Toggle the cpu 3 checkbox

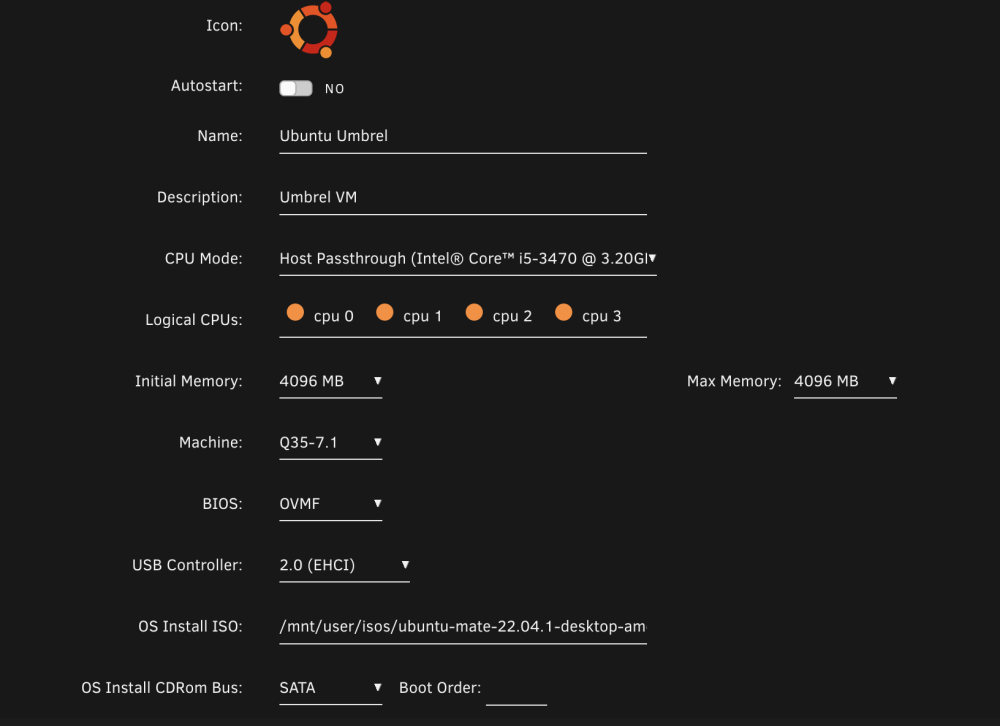[x=563, y=313]
